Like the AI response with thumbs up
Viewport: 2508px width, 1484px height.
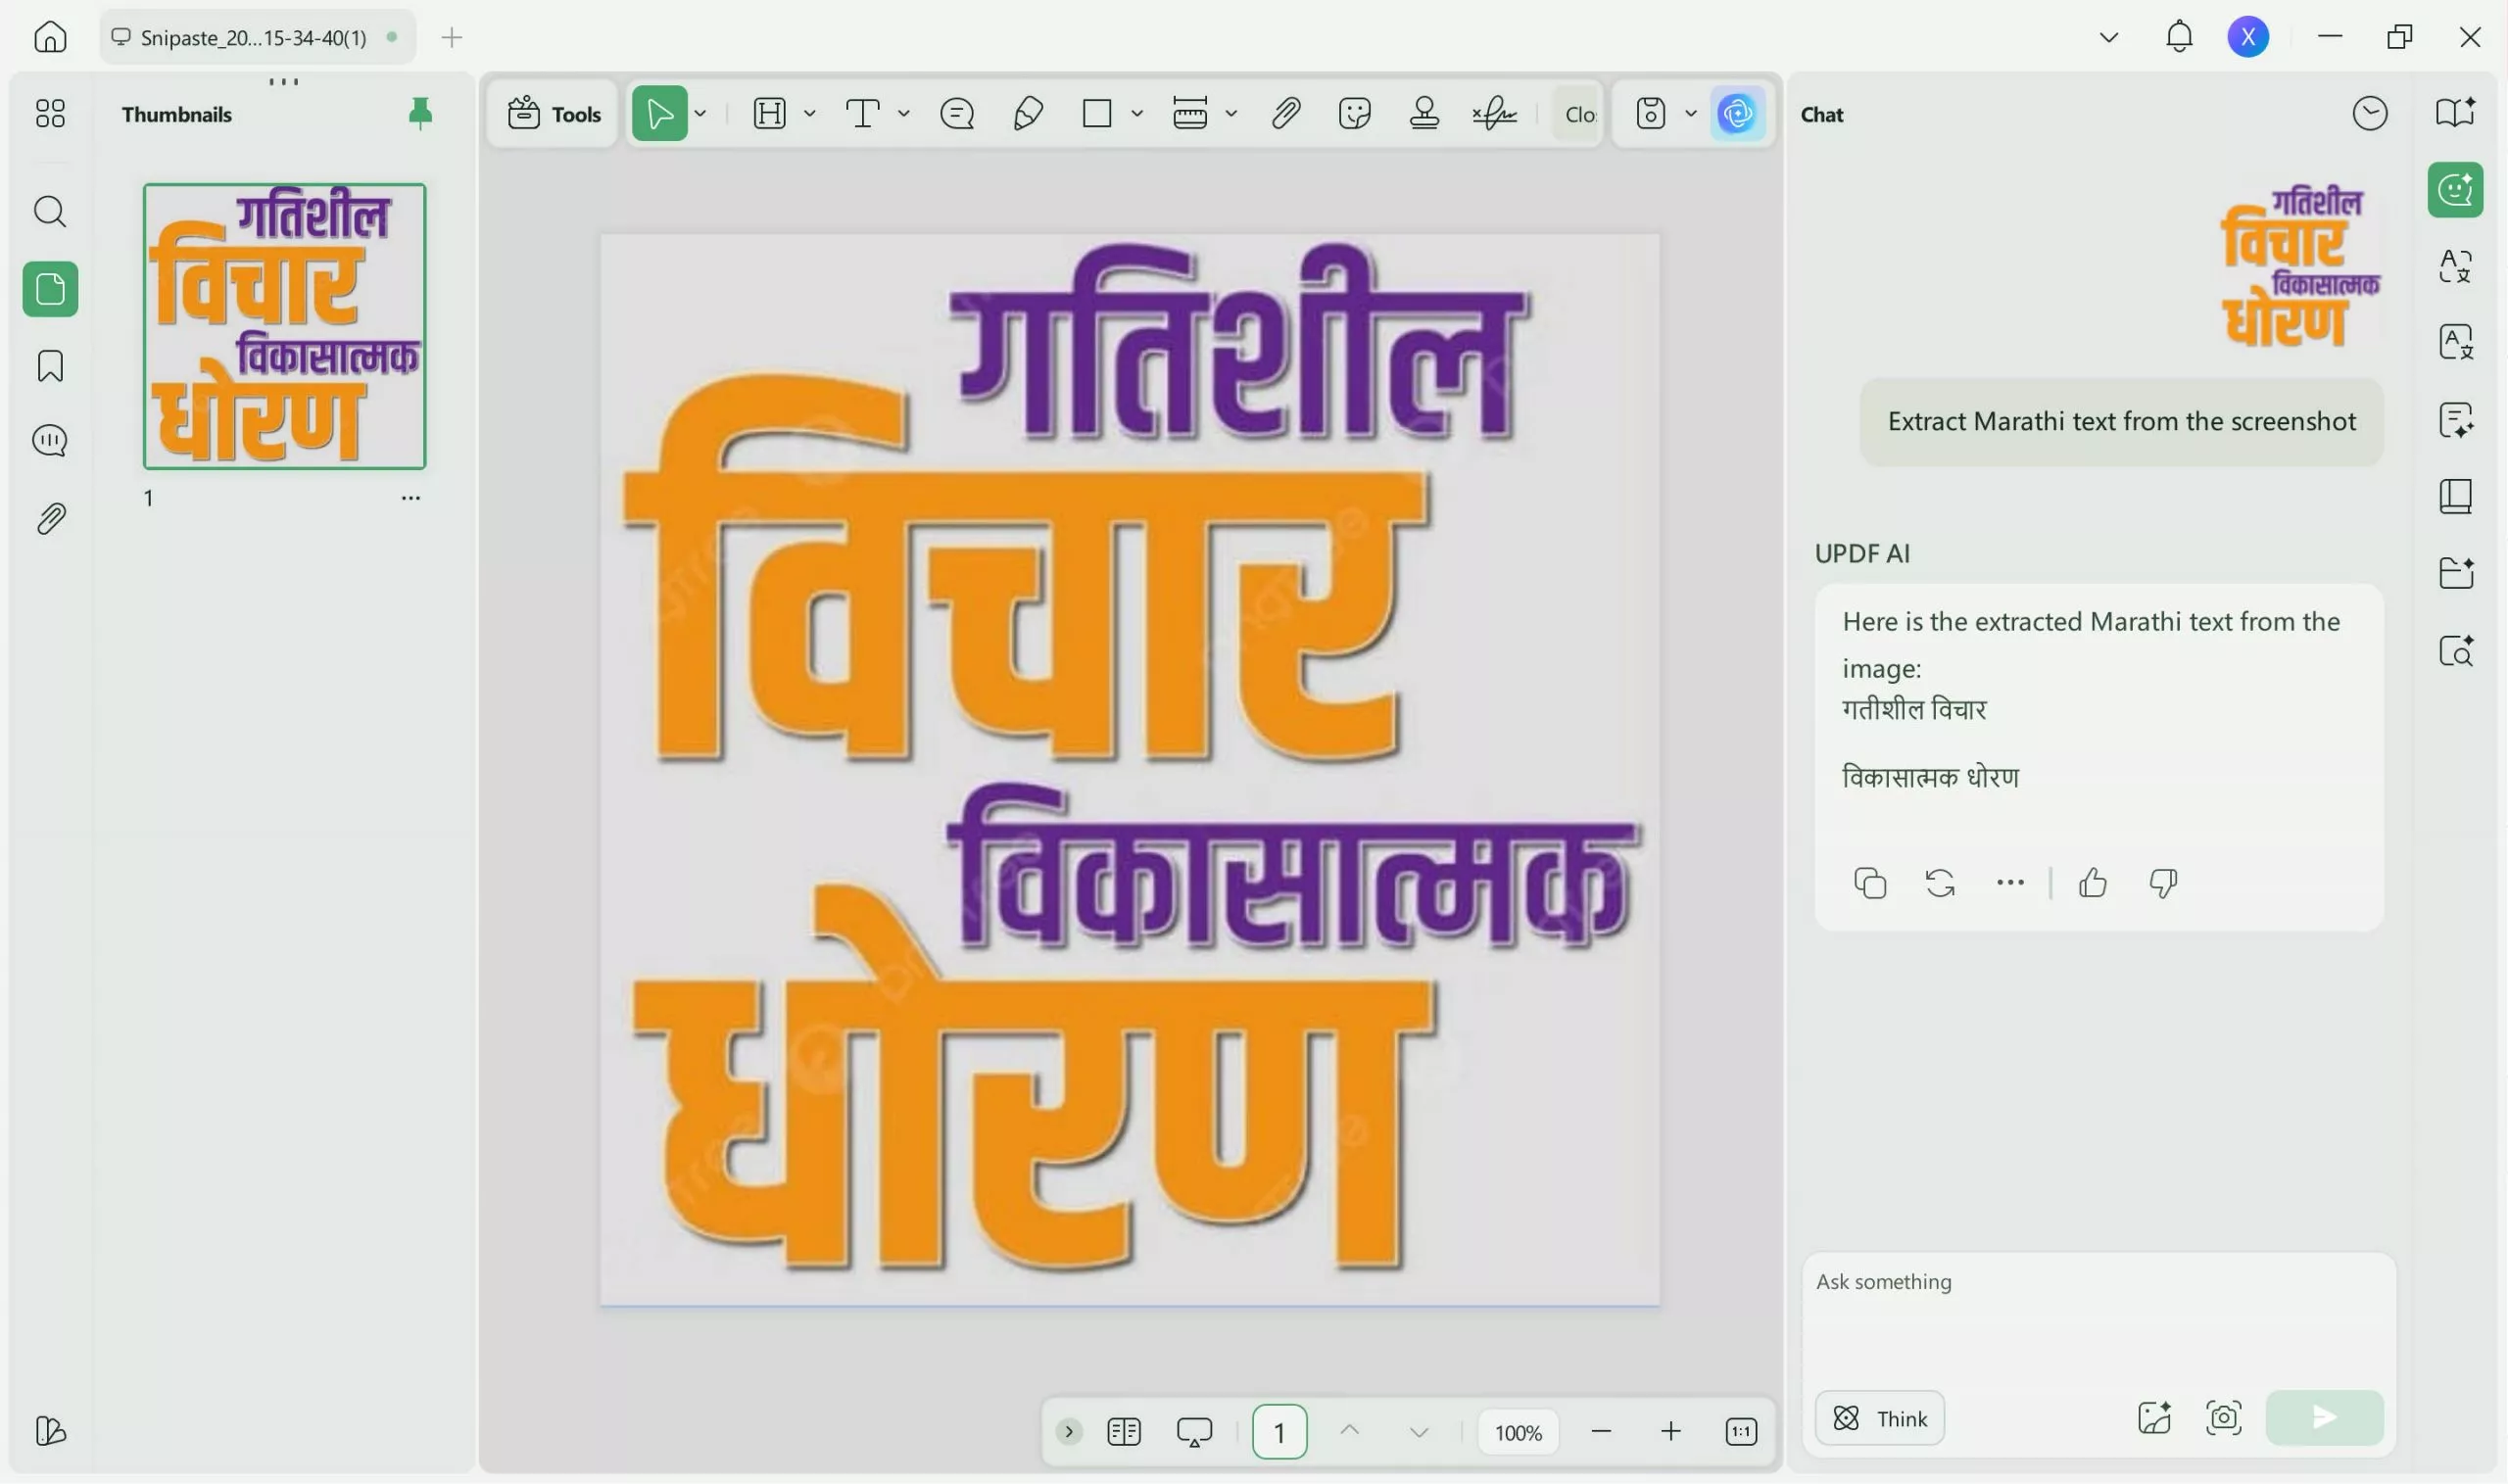pyautogui.click(x=2093, y=884)
